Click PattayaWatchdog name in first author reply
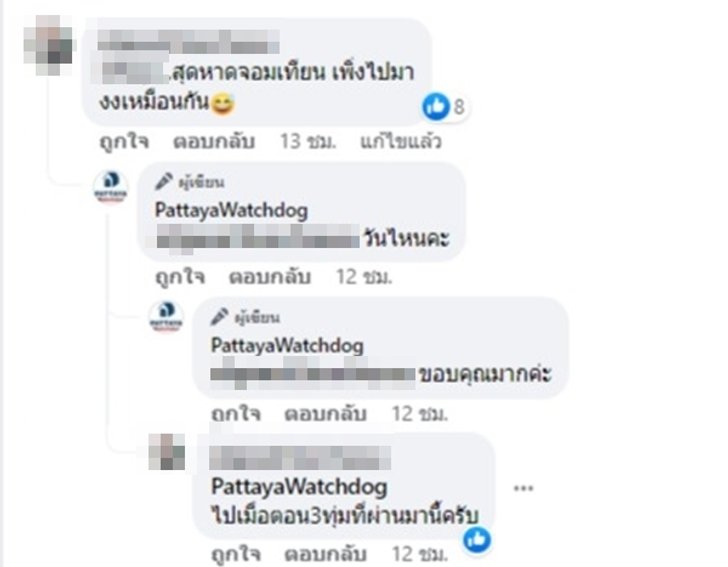The height and width of the screenshot is (567, 728). tap(231, 210)
